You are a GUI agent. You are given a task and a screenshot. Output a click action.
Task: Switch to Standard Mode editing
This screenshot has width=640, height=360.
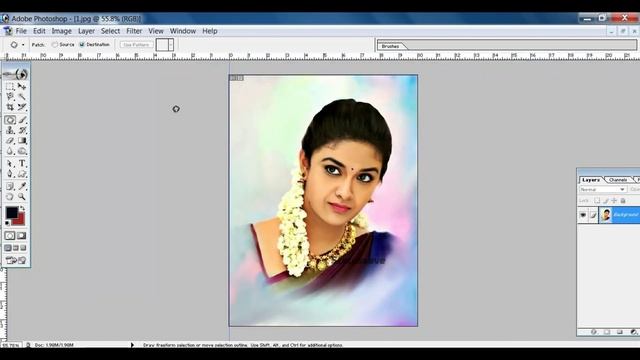coord(10,236)
